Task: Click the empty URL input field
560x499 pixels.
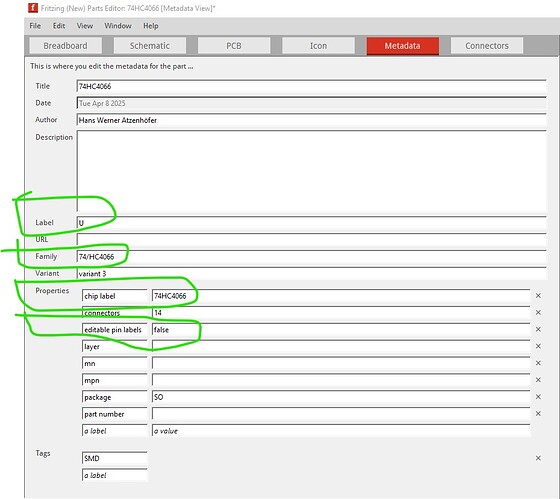Action: pyautogui.click(x=311, y=239)
